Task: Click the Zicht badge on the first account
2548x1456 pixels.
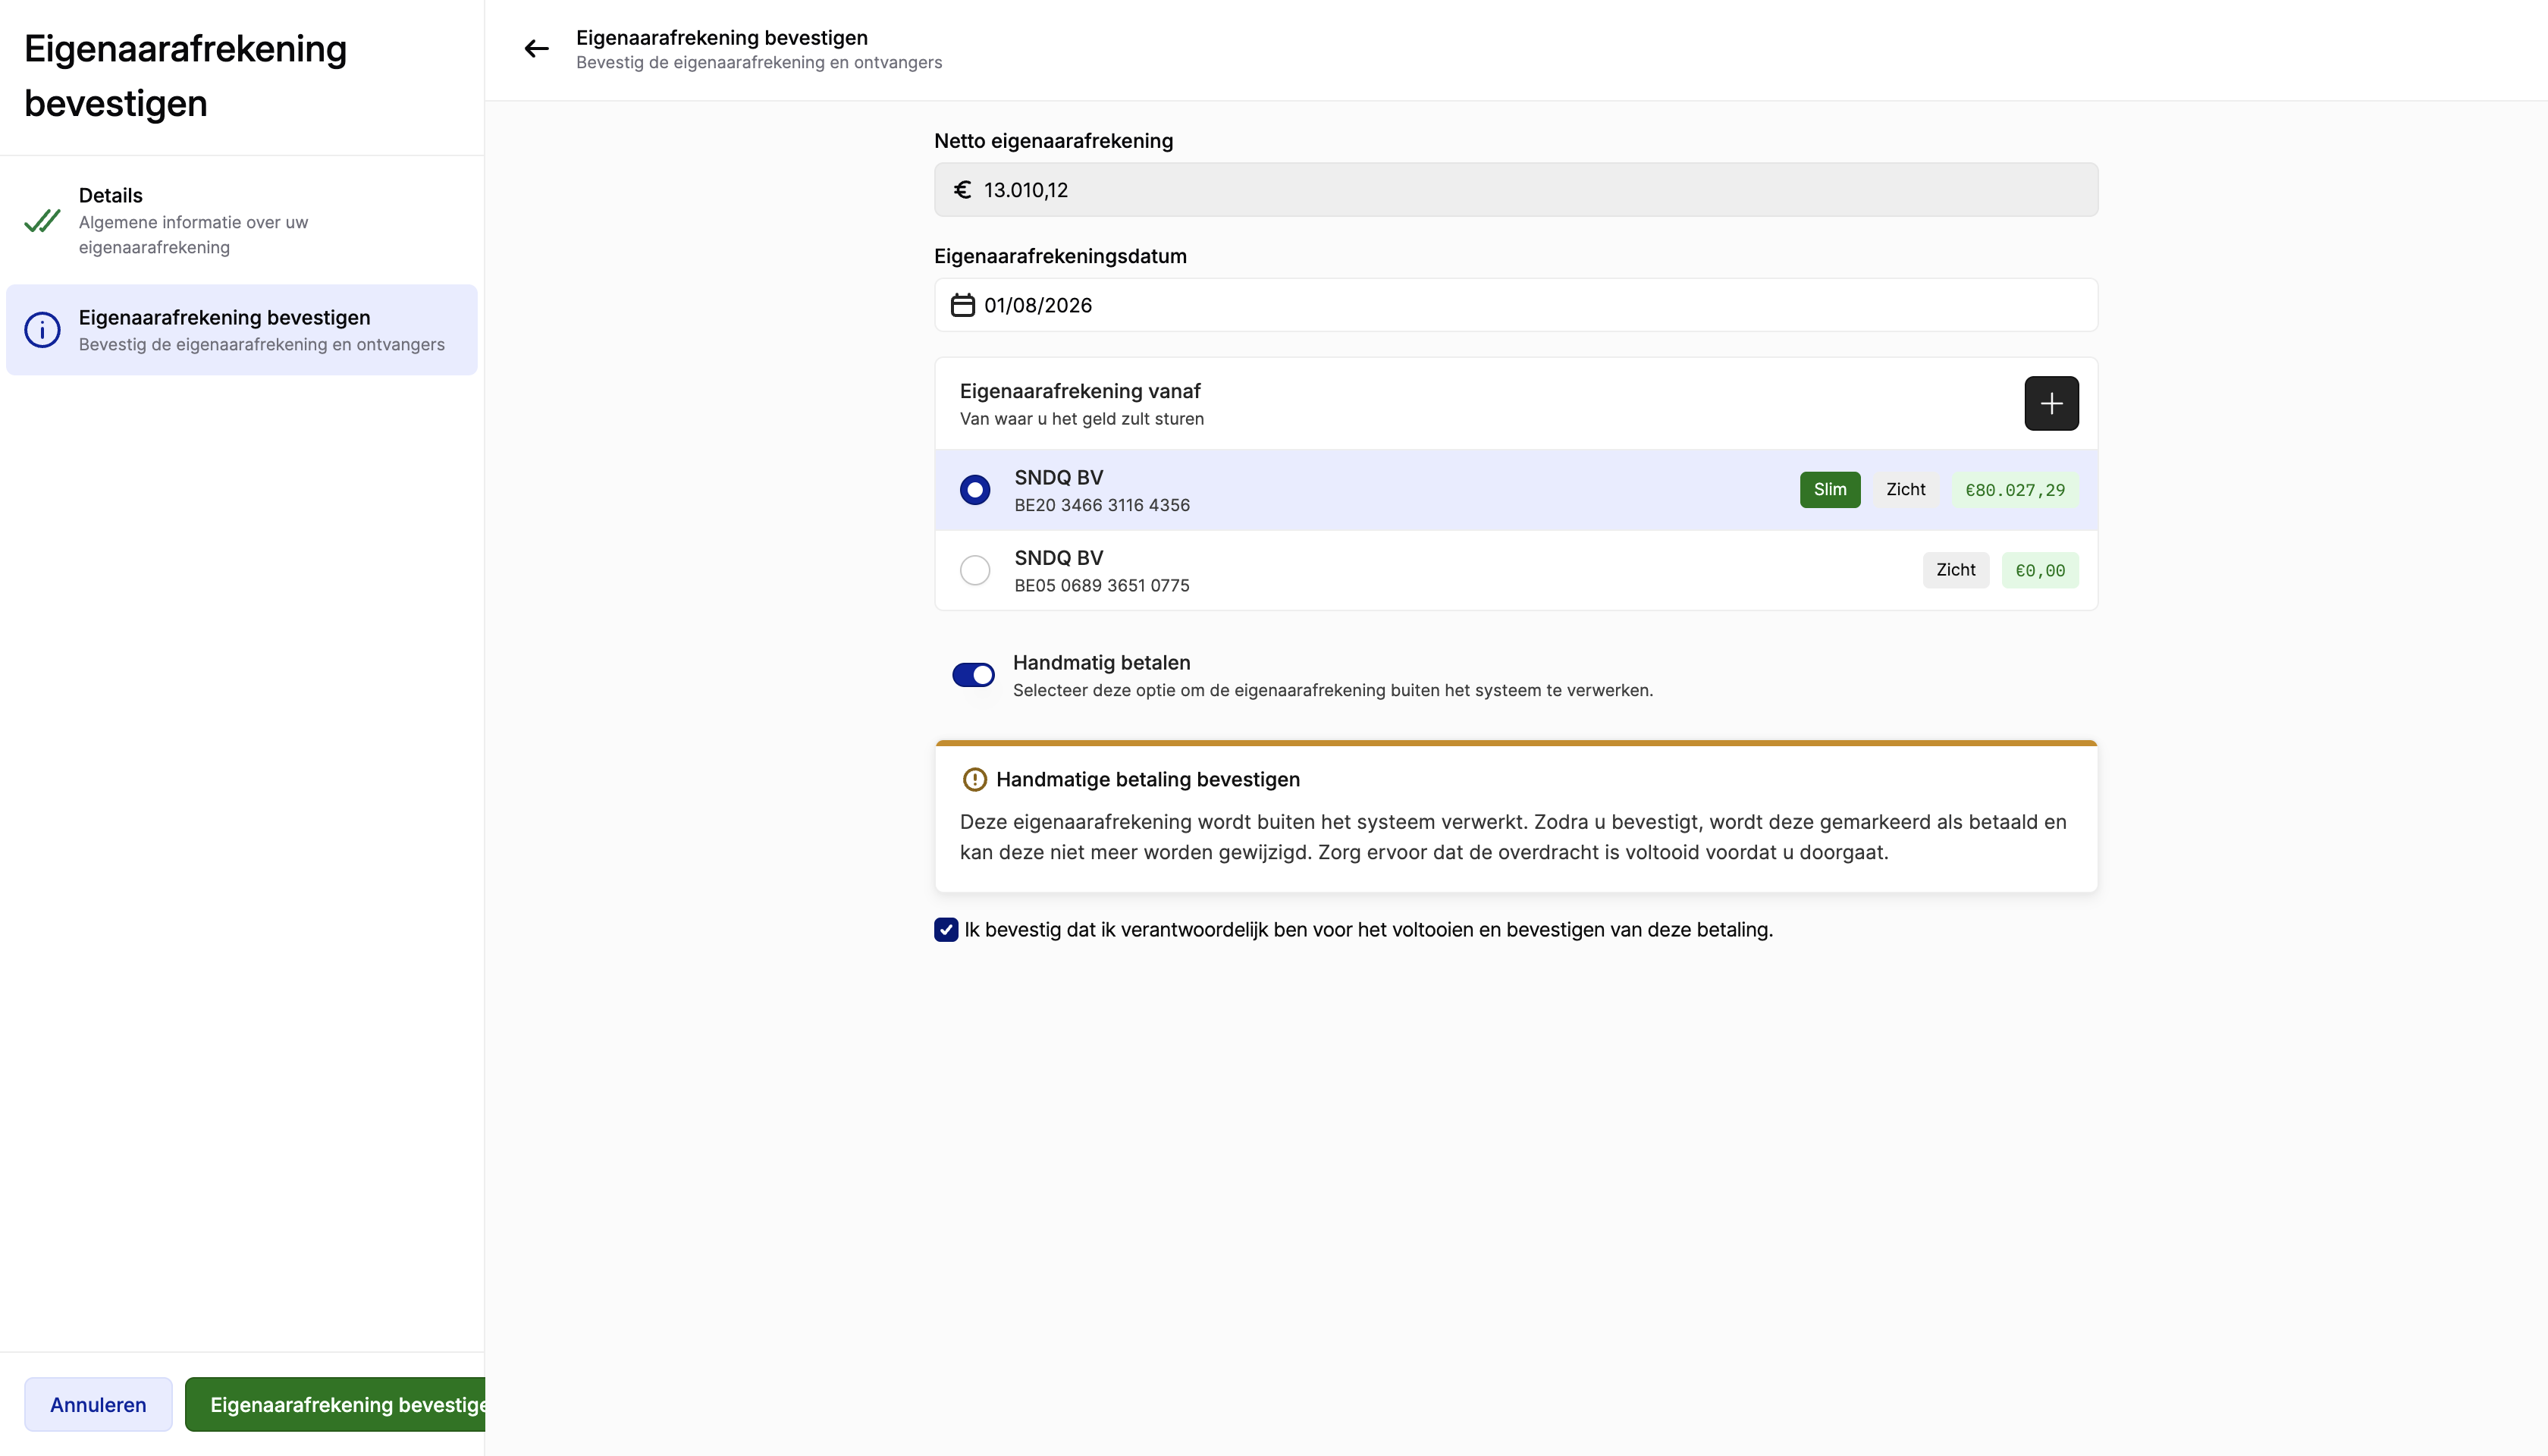Action: click(1905, 490)
